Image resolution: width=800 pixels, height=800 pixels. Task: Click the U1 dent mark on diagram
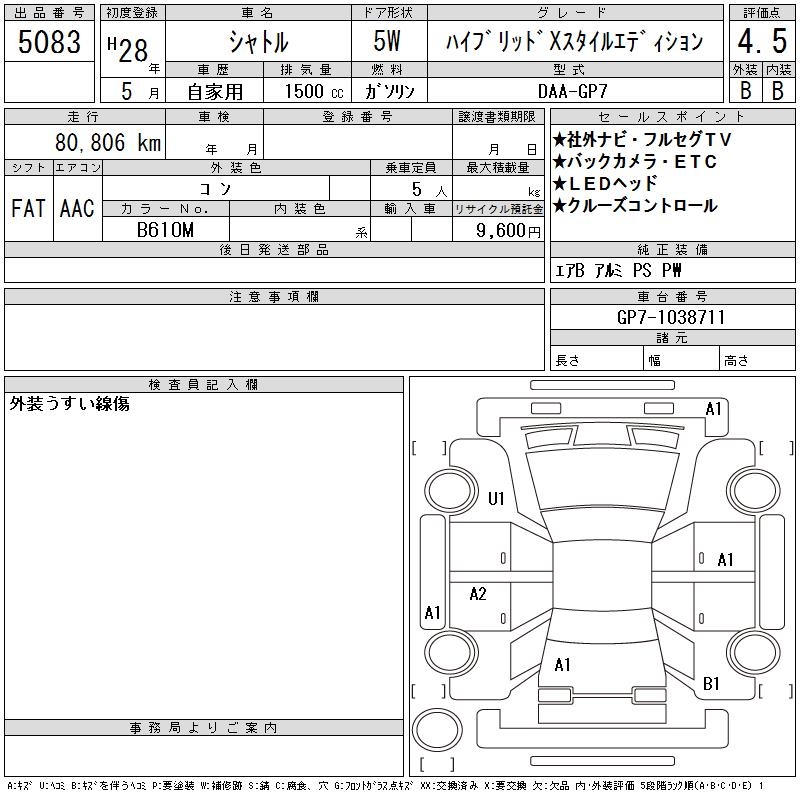click(x=496, y=498)
